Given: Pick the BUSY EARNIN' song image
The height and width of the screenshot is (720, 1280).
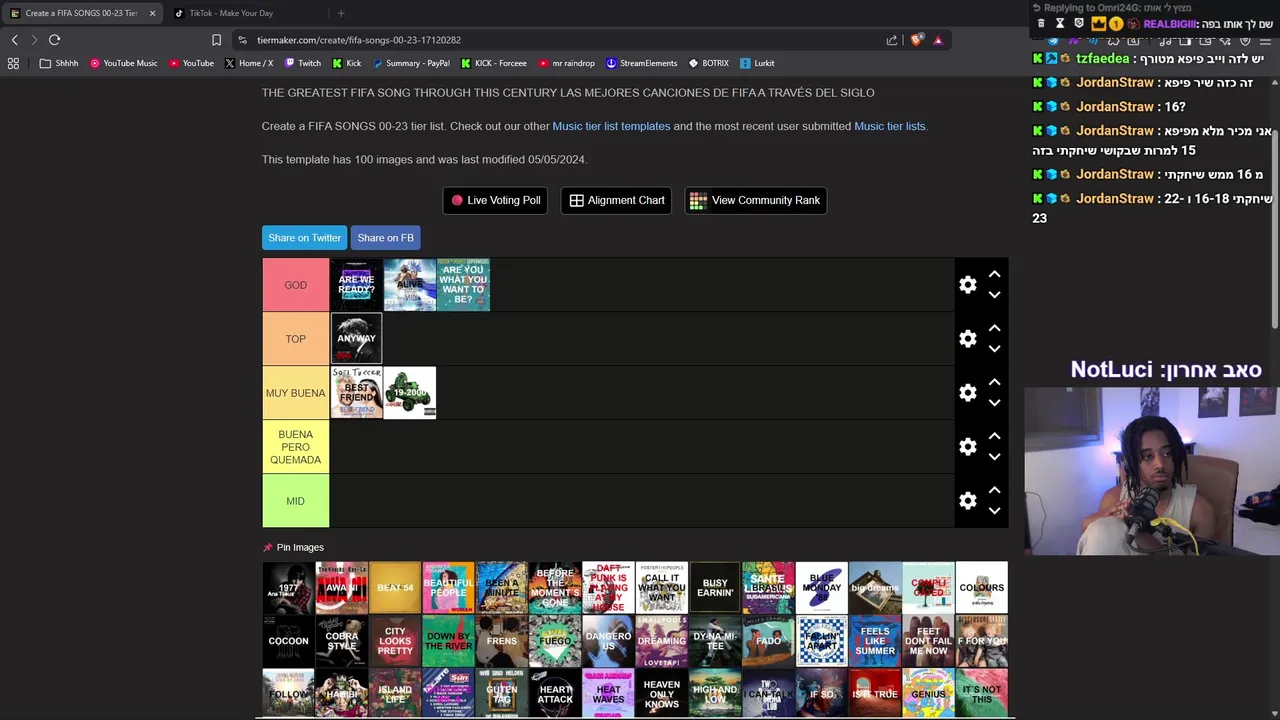Looking at the screenshot, I should pos(715,587).
